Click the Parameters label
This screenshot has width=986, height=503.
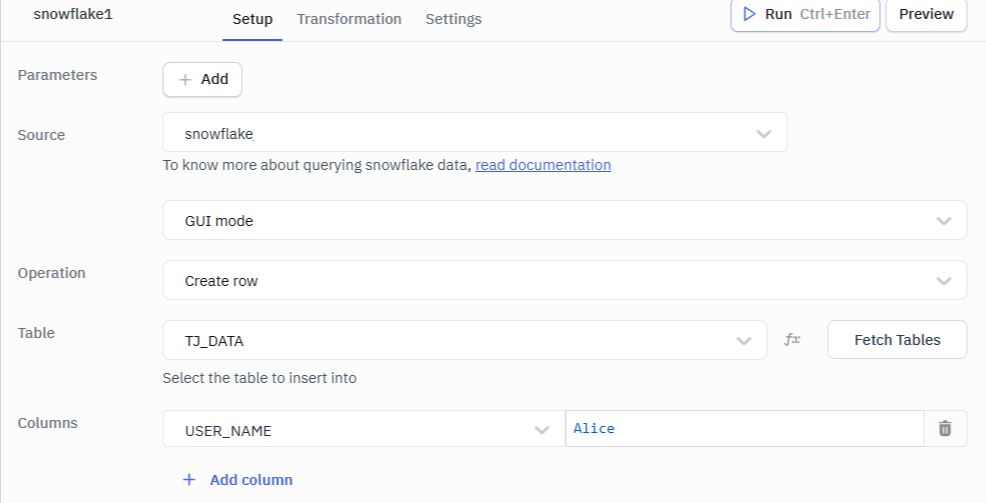(57, 75)
